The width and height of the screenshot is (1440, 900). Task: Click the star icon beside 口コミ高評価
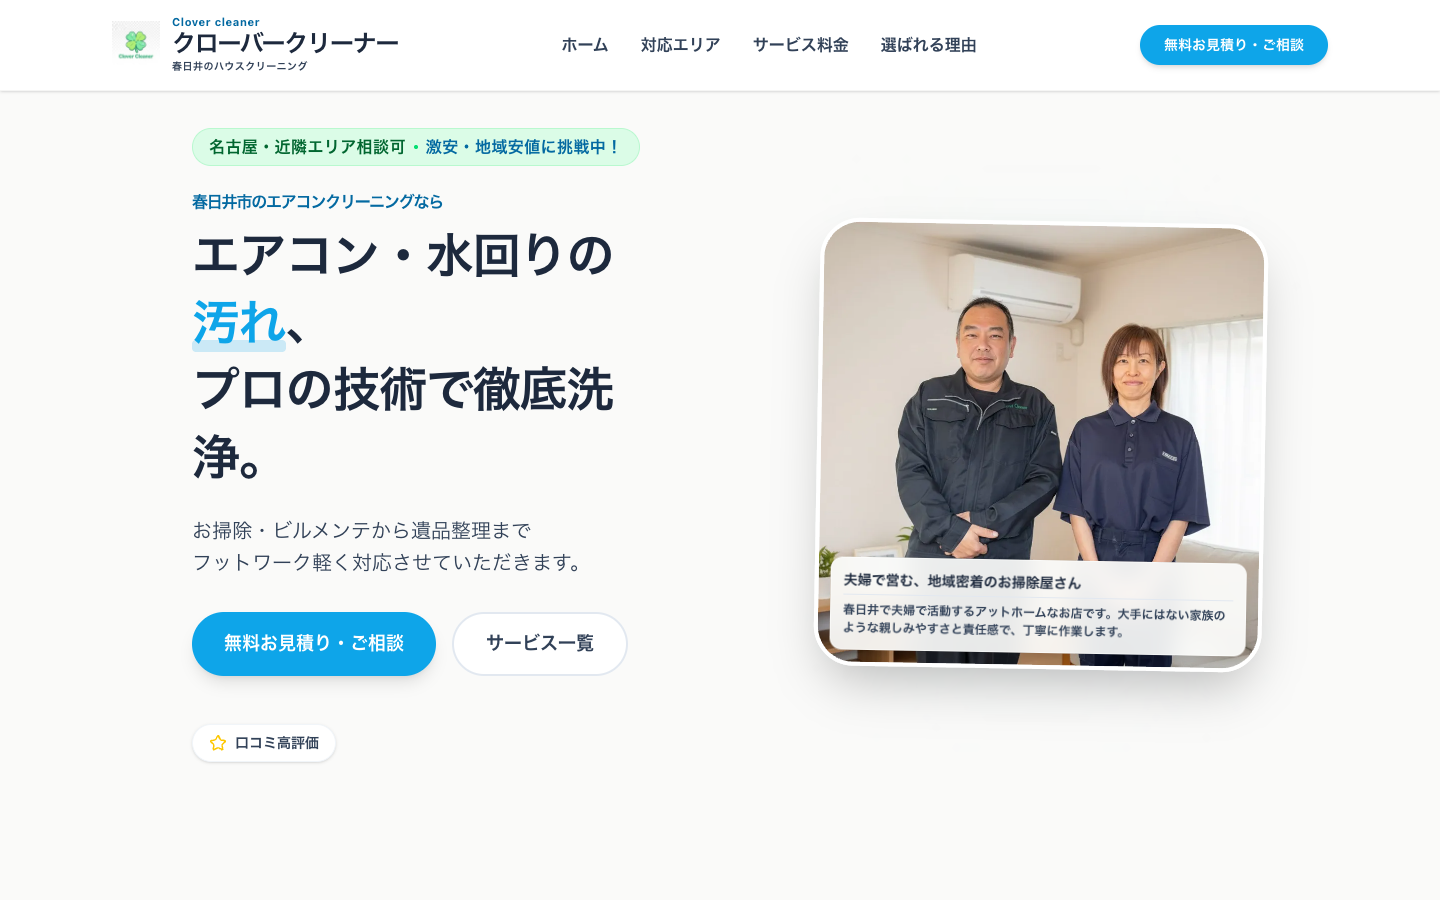[x=218, y=743]
